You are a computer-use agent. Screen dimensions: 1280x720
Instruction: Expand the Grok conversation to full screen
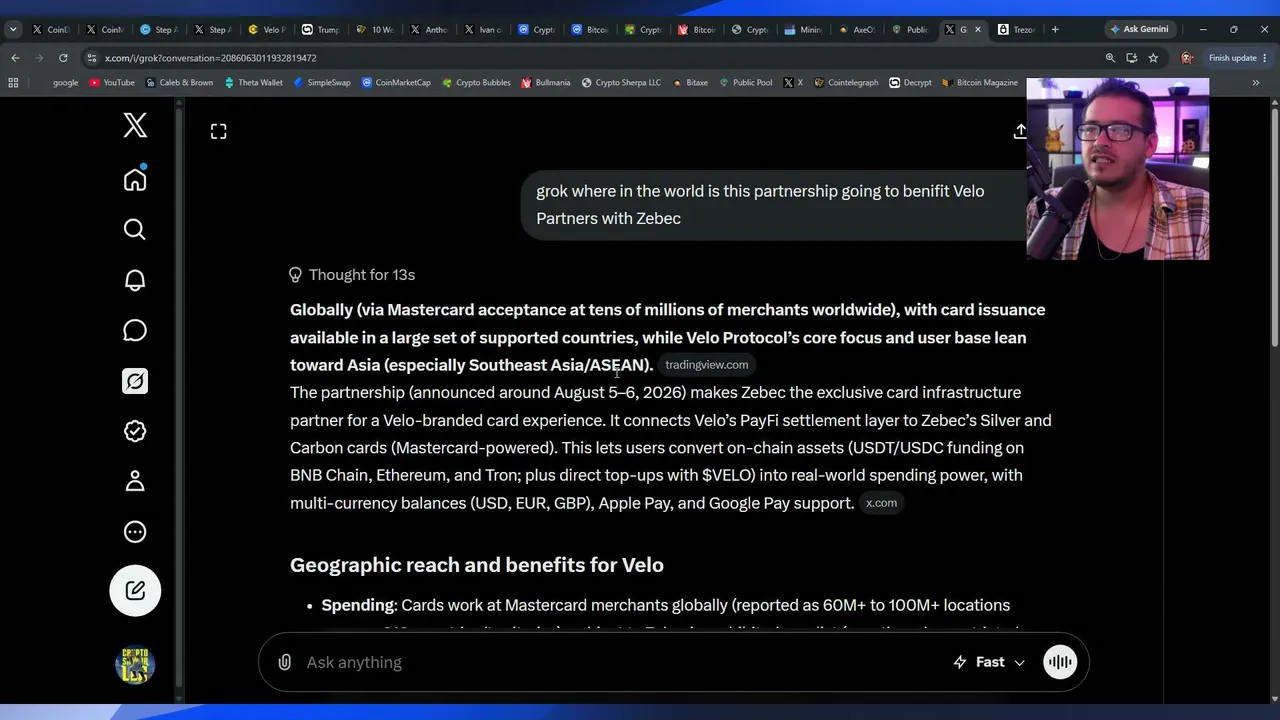(x=218, y=131)
